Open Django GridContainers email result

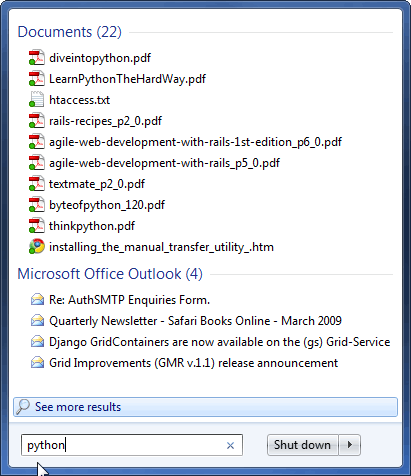pyautogui.click(x=219, y=342)
